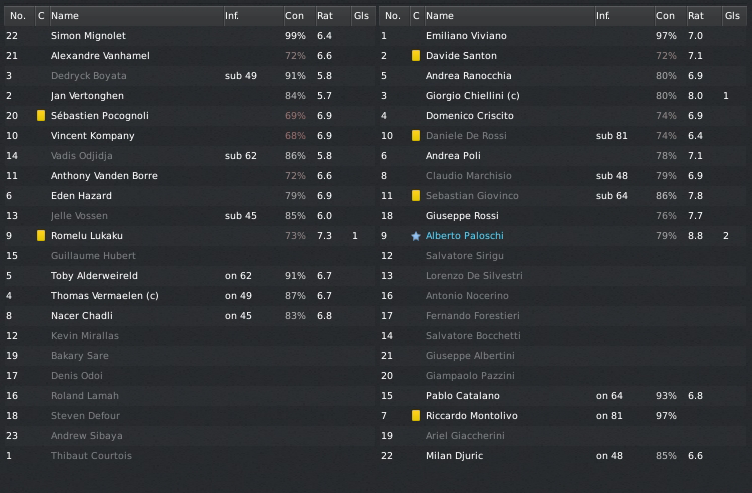This screenshot has height=493, width=752.
Task: Click Sébastien Pocognoli's yellow card icon
Action: pyautogui.click(x=41, y=116)
